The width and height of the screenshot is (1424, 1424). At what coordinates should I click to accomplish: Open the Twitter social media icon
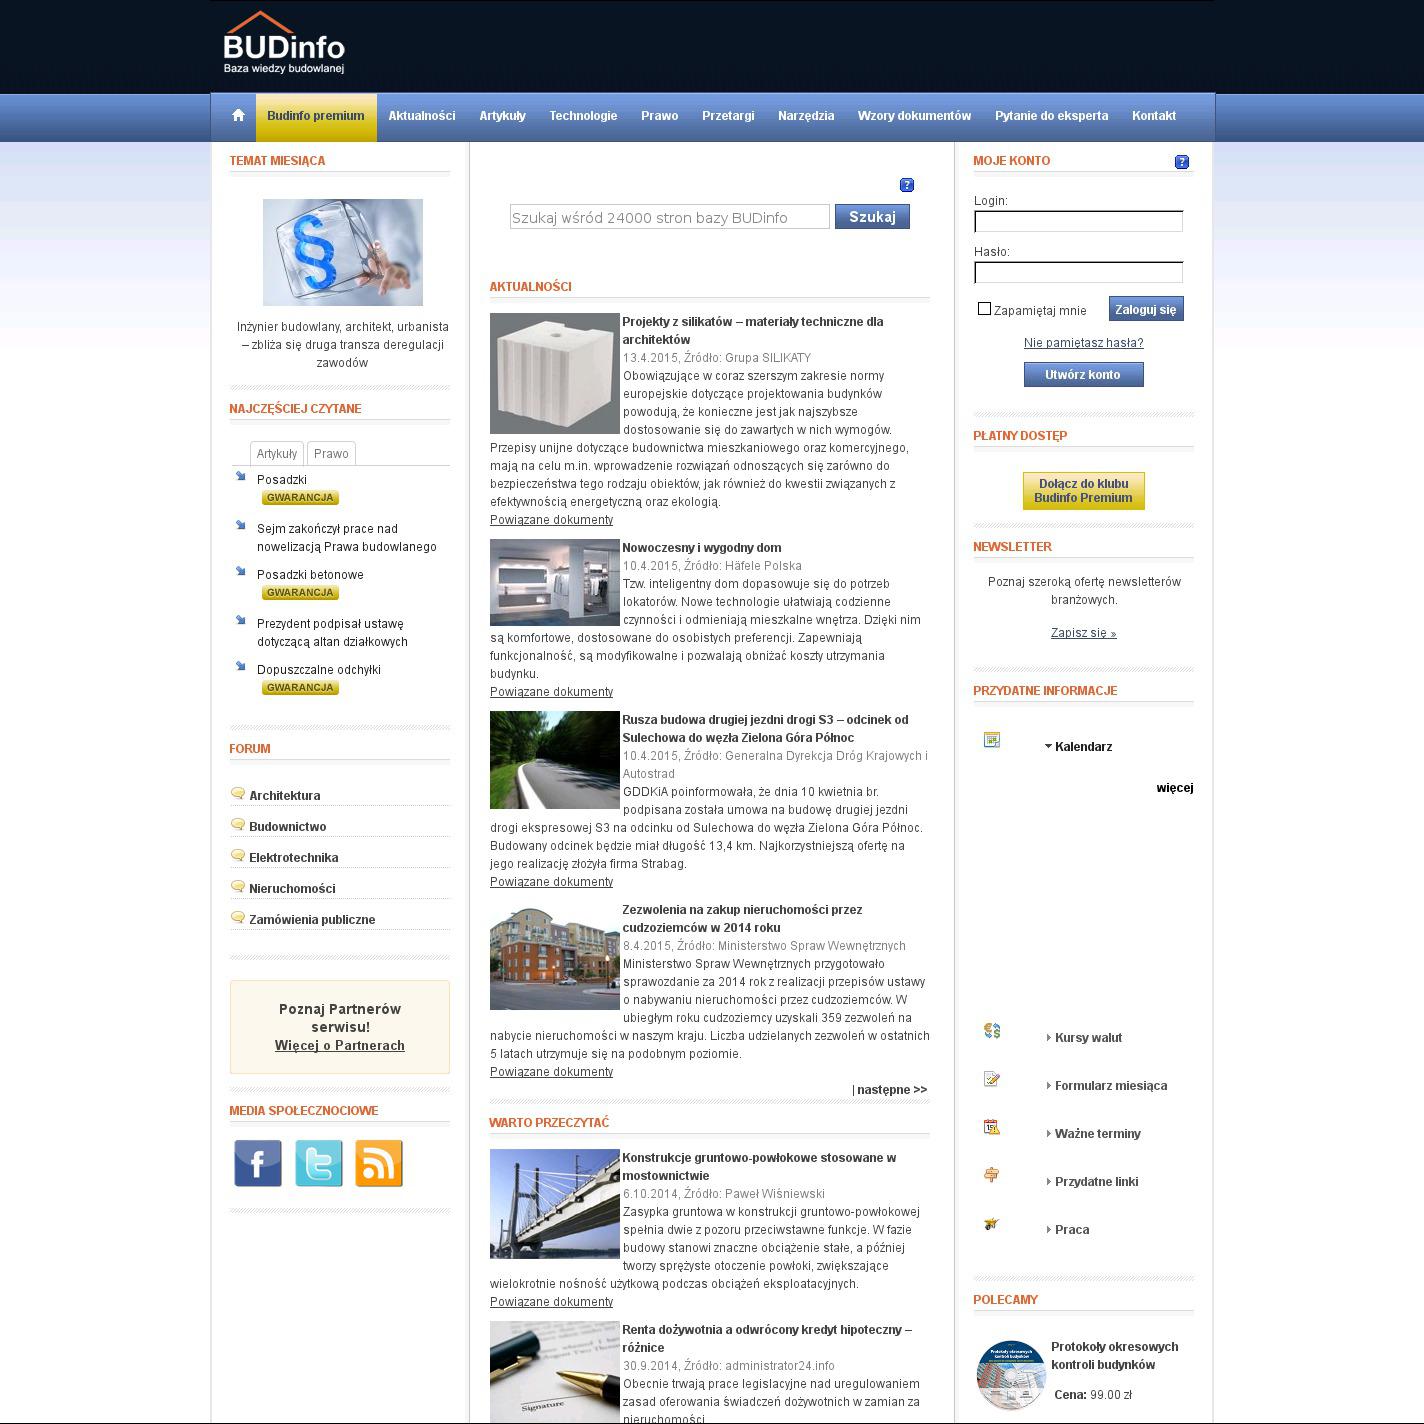click(318, 1163)
